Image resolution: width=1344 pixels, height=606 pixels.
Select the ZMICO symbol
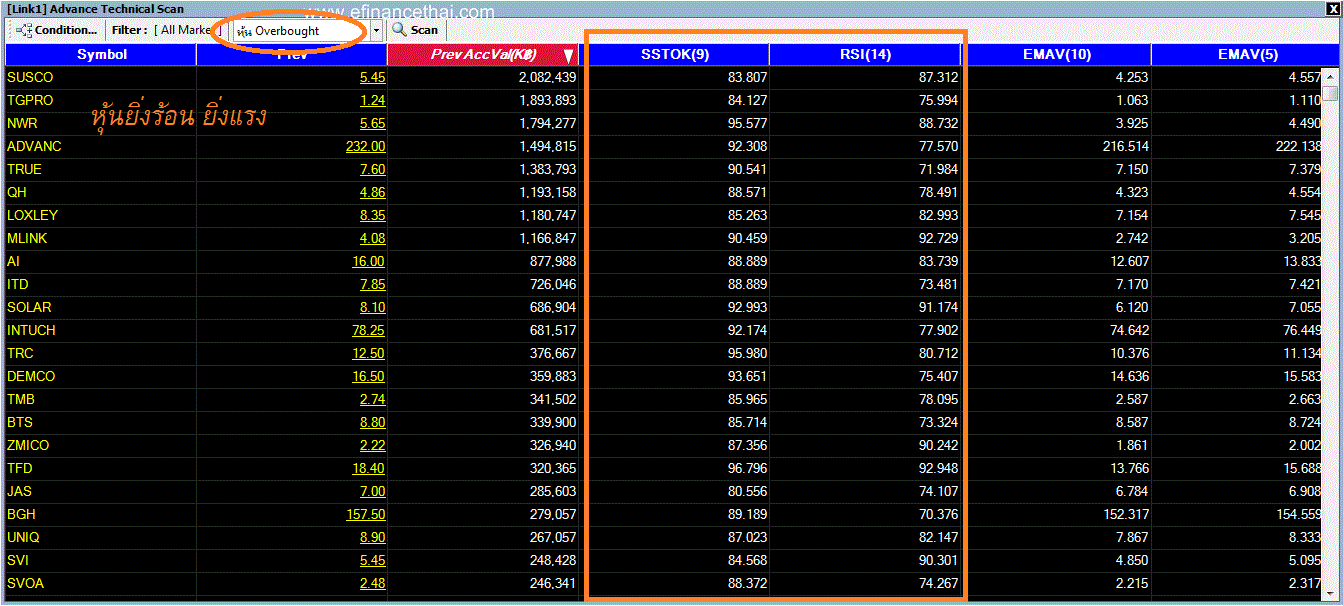pyautogui.click(x=28, y=445)
